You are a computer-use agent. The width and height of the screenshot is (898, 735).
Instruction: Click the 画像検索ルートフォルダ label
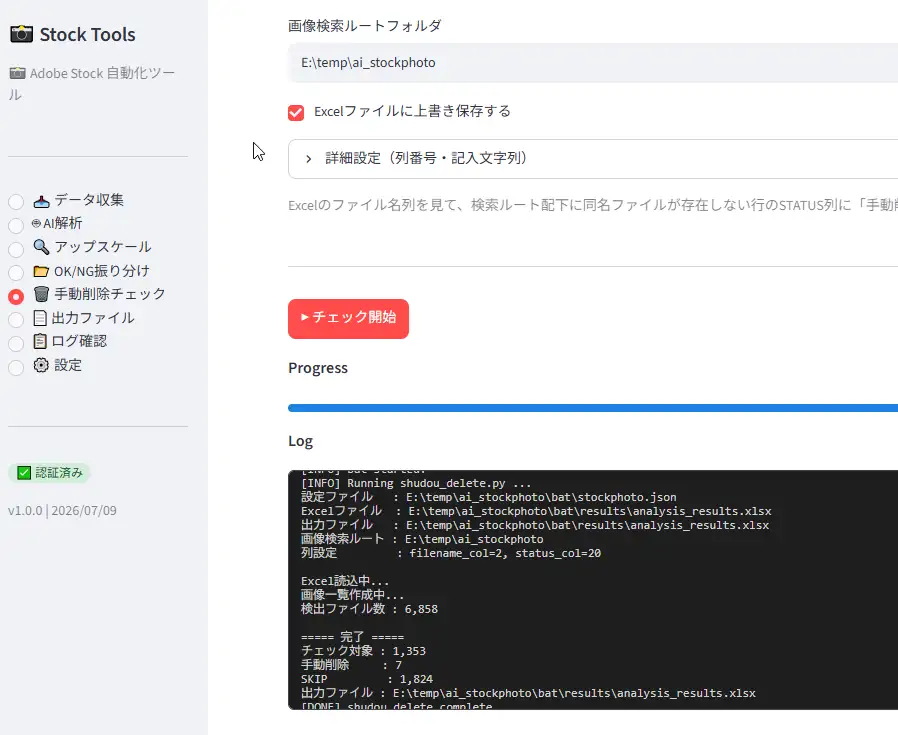coord(365,26)
